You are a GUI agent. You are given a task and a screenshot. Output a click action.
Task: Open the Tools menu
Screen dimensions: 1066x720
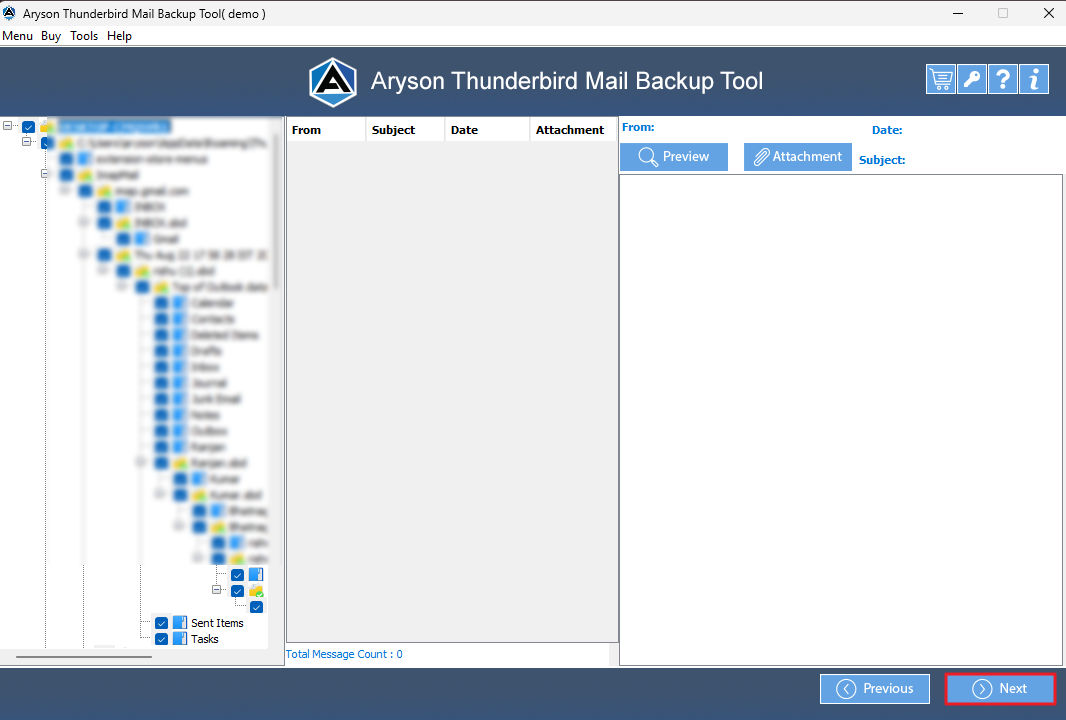(84, 36)
